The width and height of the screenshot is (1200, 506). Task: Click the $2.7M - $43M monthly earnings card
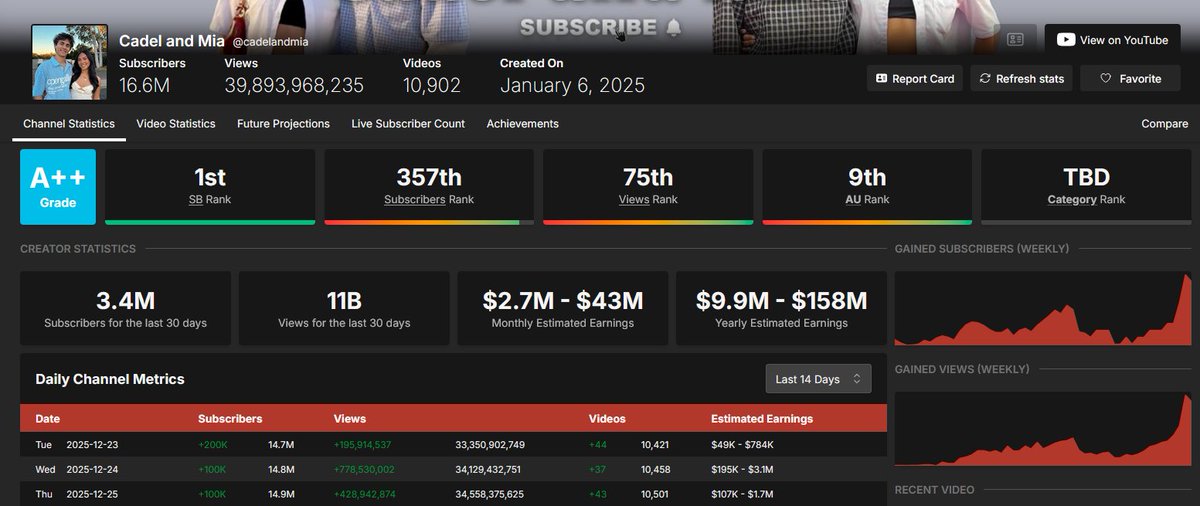(x=563, y=308)
